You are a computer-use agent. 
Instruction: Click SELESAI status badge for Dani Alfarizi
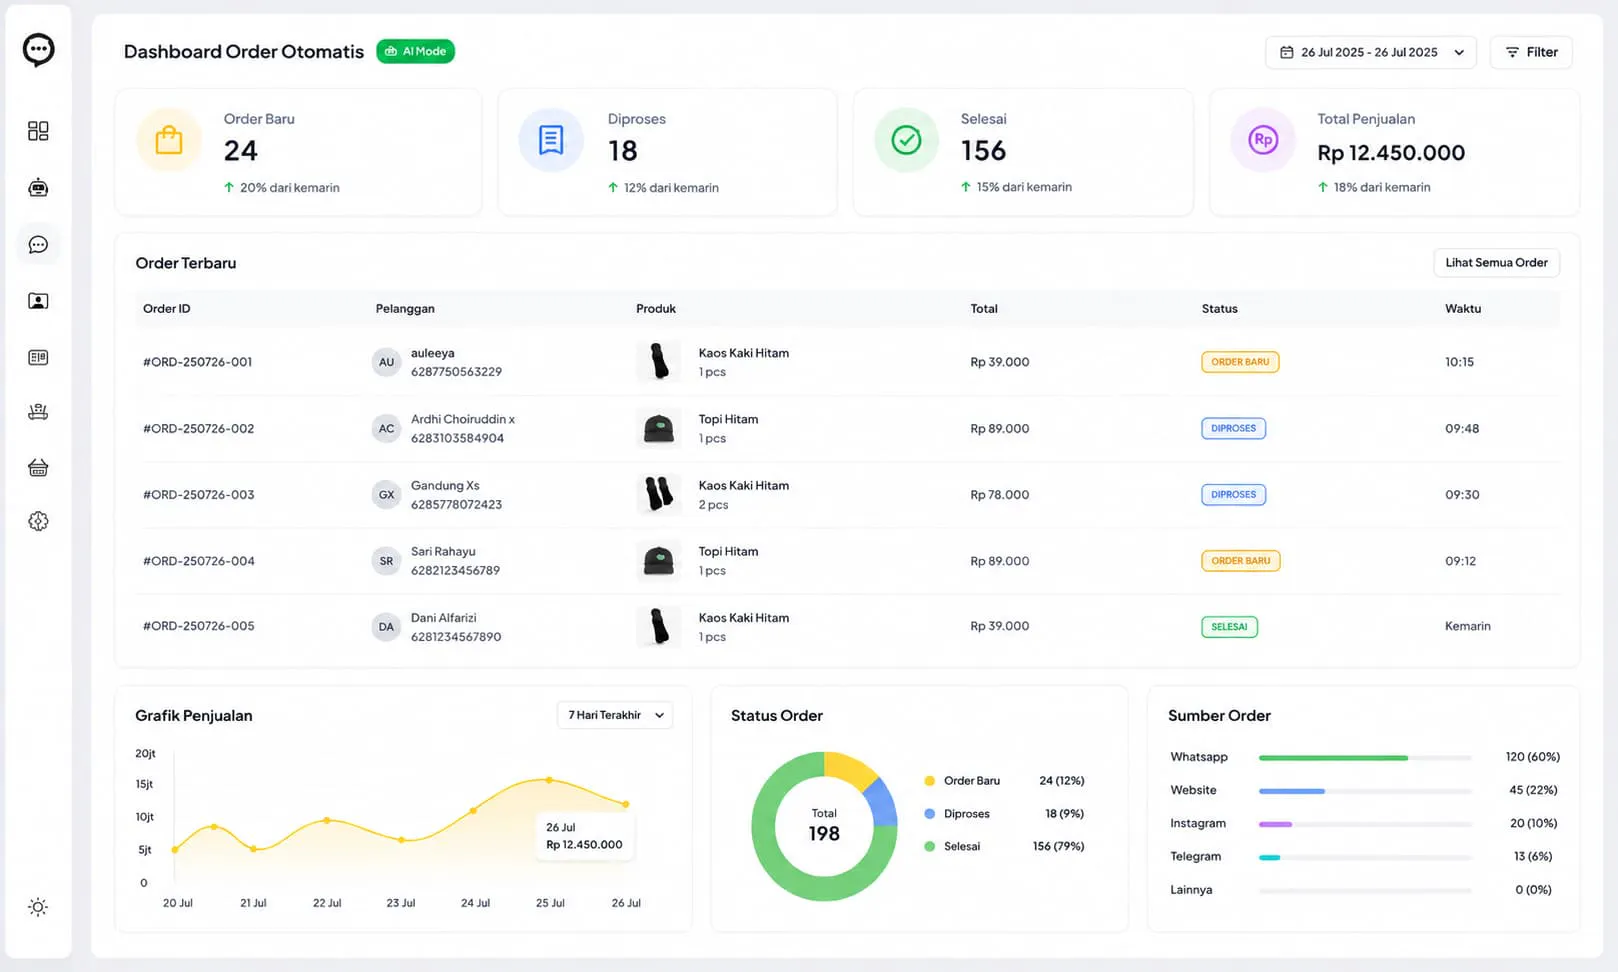[1229, 627]
